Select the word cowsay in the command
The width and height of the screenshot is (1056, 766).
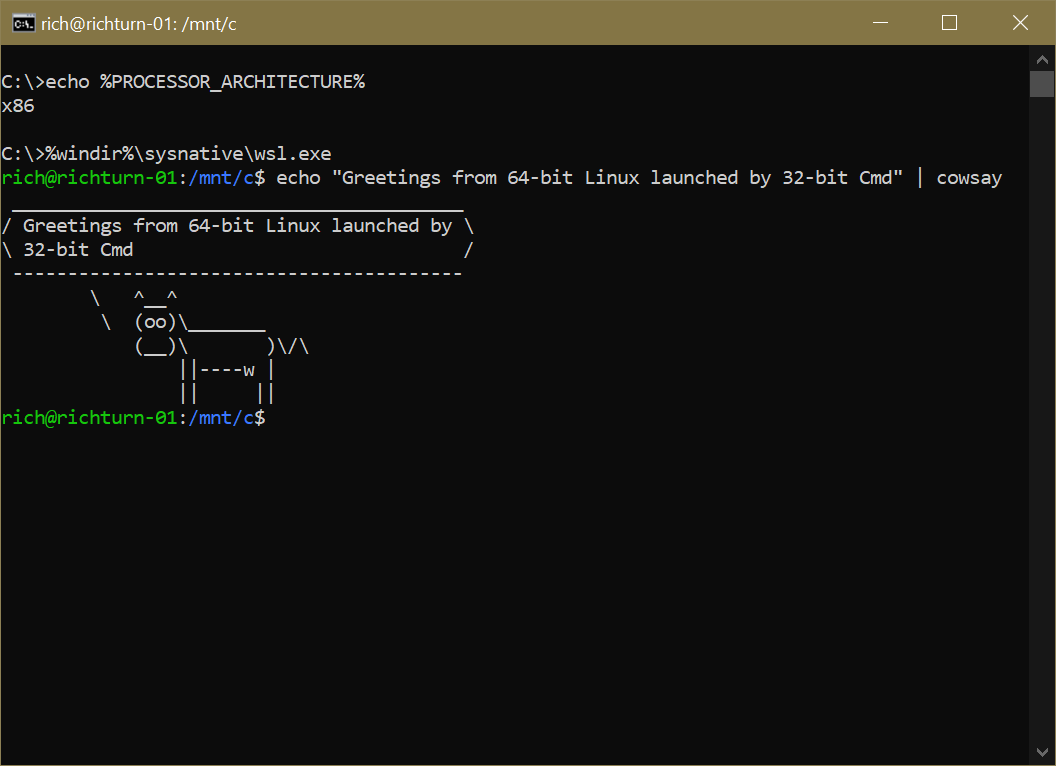pos(968,177)
